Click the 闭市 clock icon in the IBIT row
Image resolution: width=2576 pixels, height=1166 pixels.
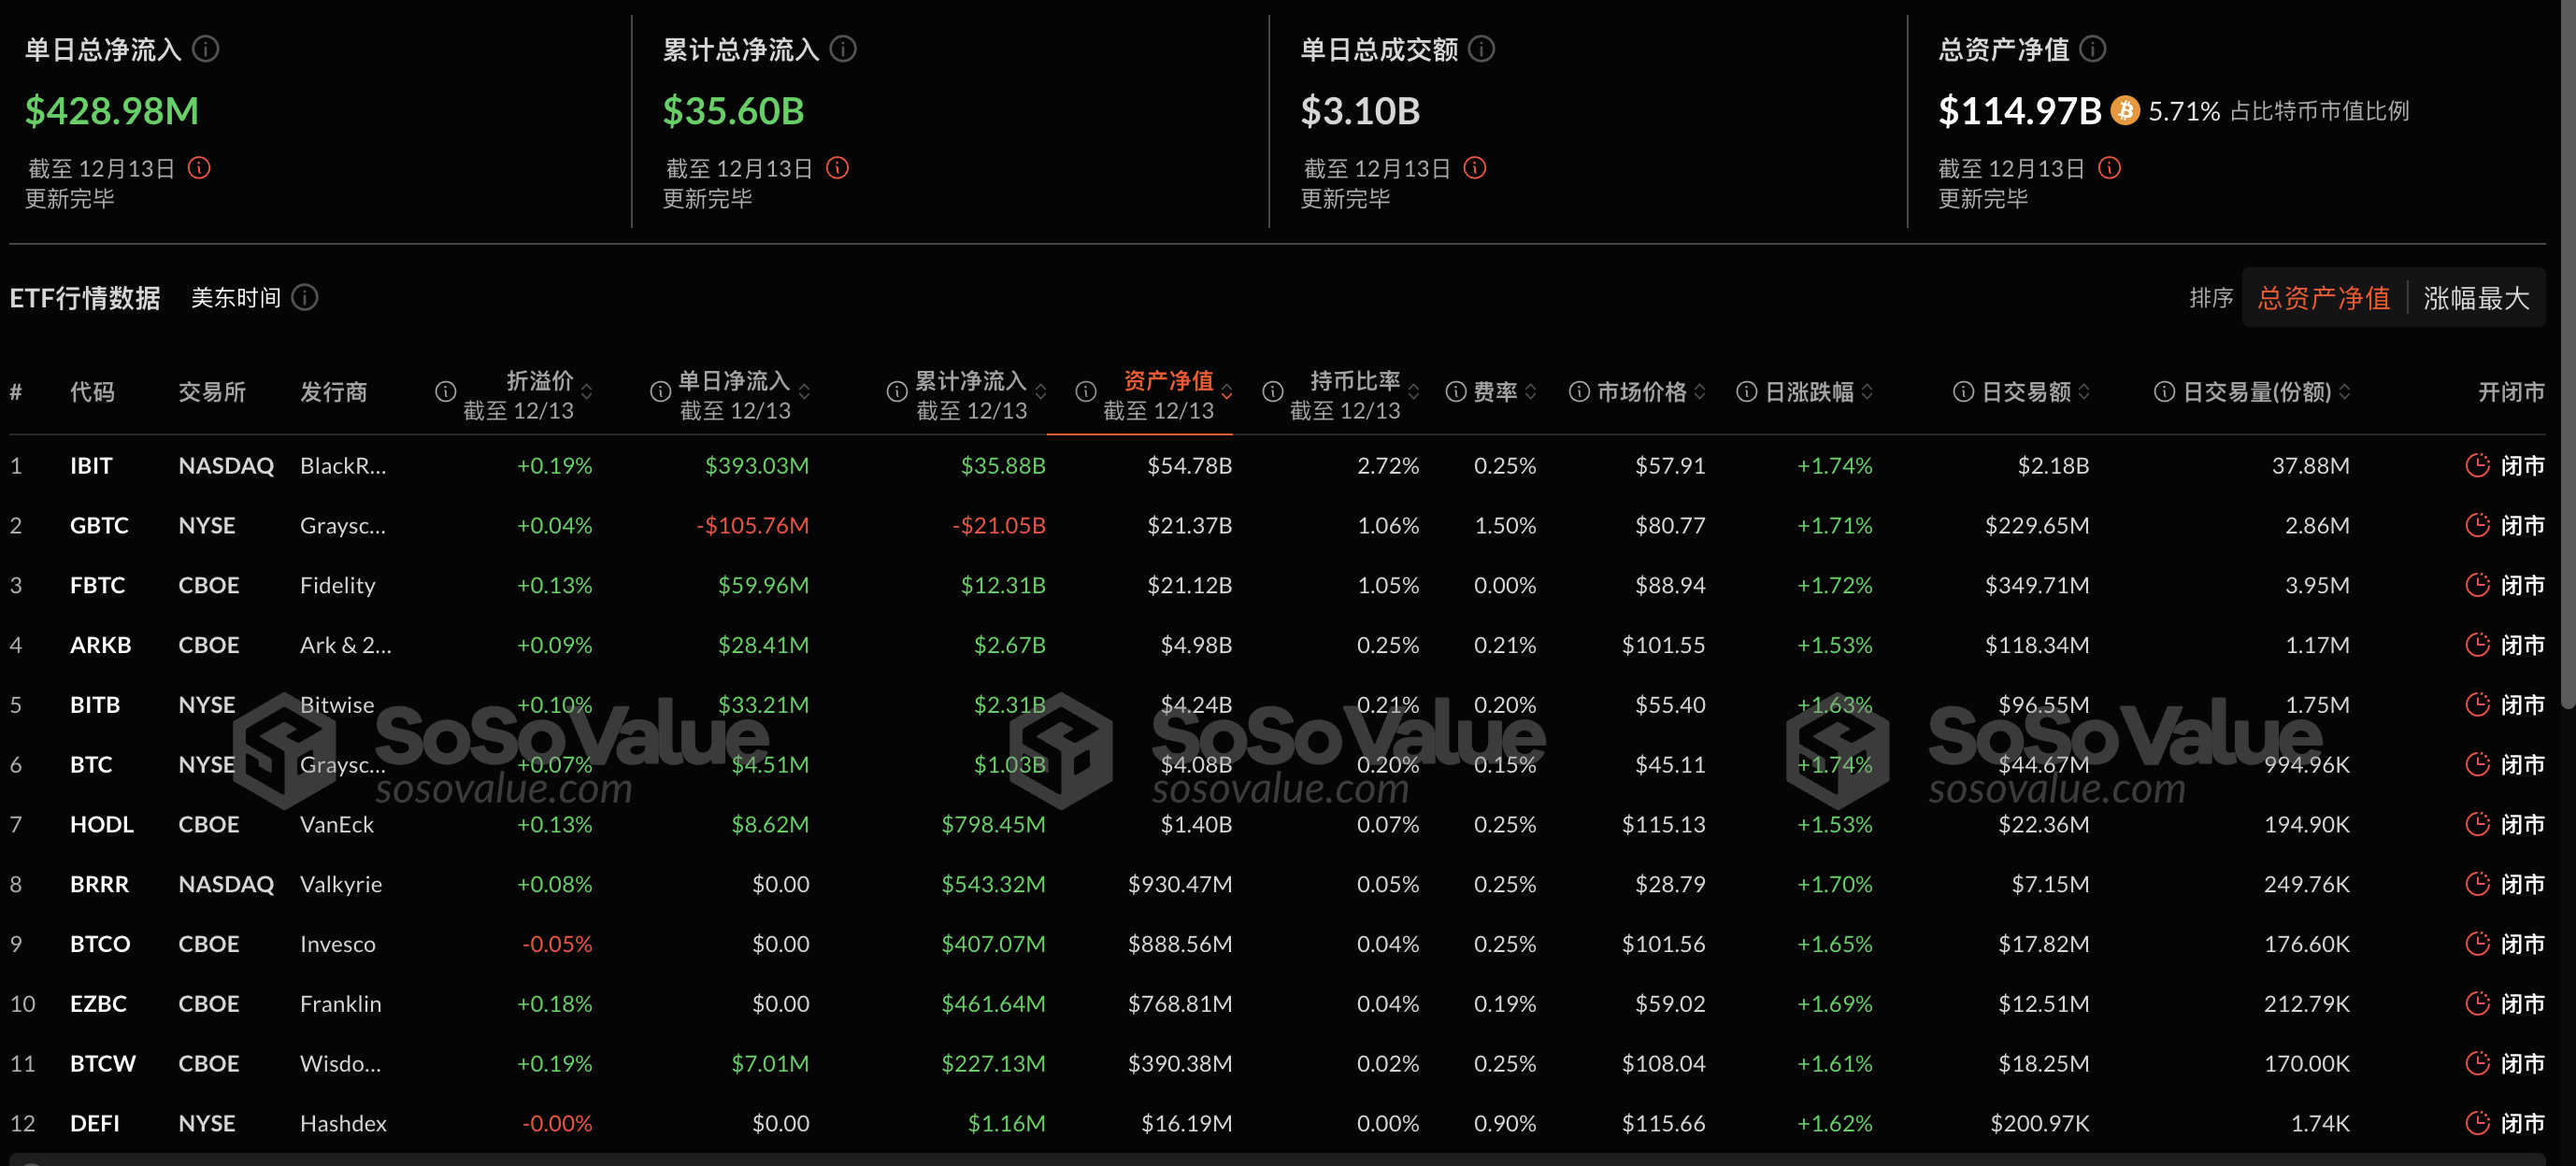pos(2477,465)
